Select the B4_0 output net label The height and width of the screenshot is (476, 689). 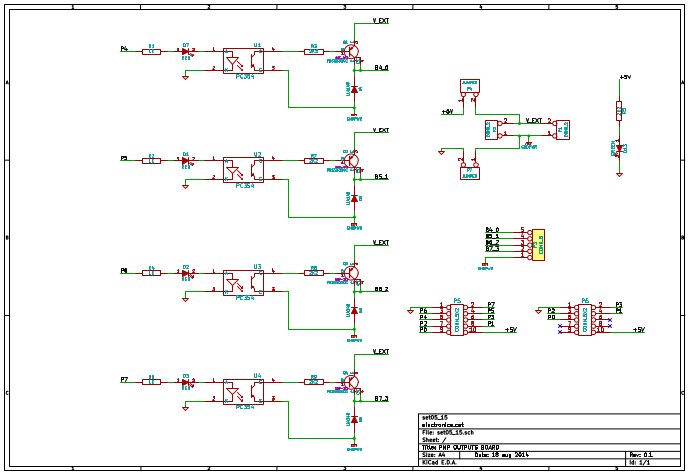pos(381,68)
